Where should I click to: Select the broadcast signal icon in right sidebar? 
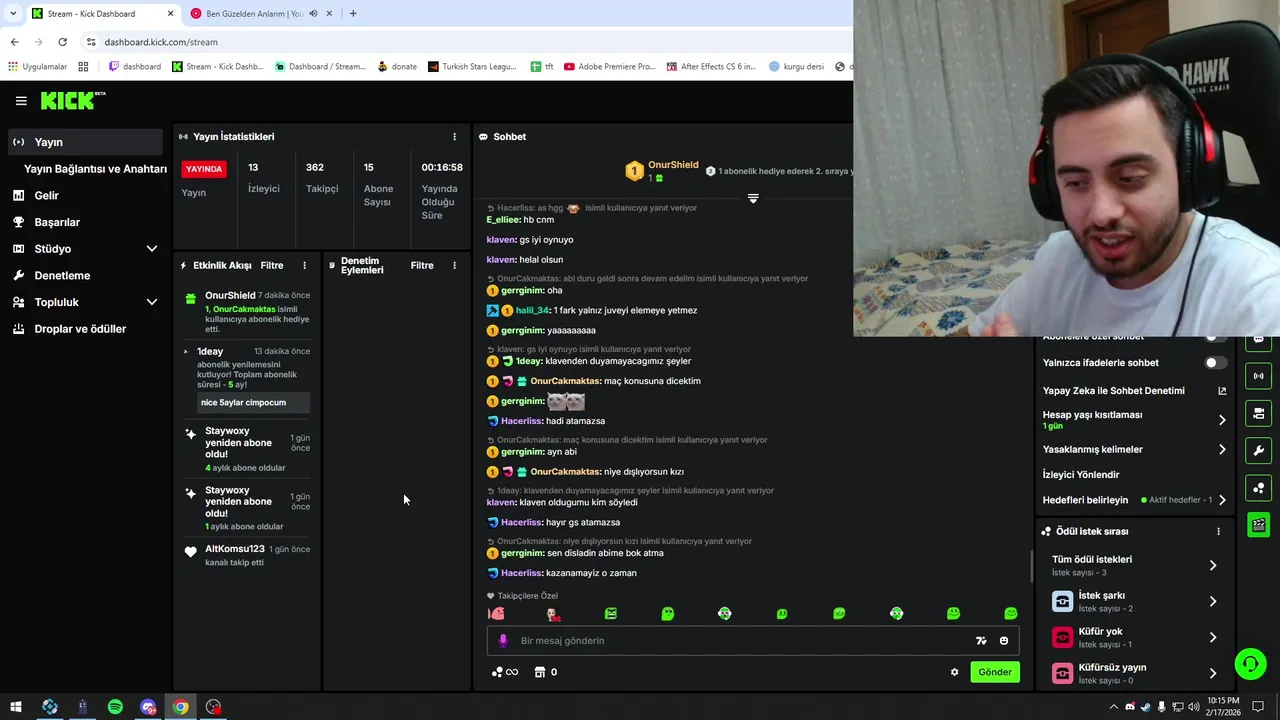(x=1258, y=376)
